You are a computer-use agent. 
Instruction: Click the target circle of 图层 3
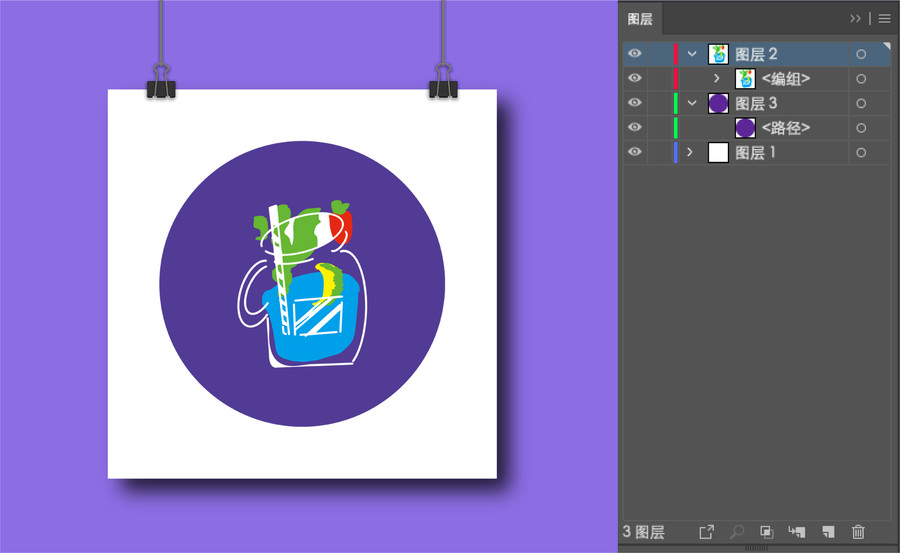pos(861,103)
